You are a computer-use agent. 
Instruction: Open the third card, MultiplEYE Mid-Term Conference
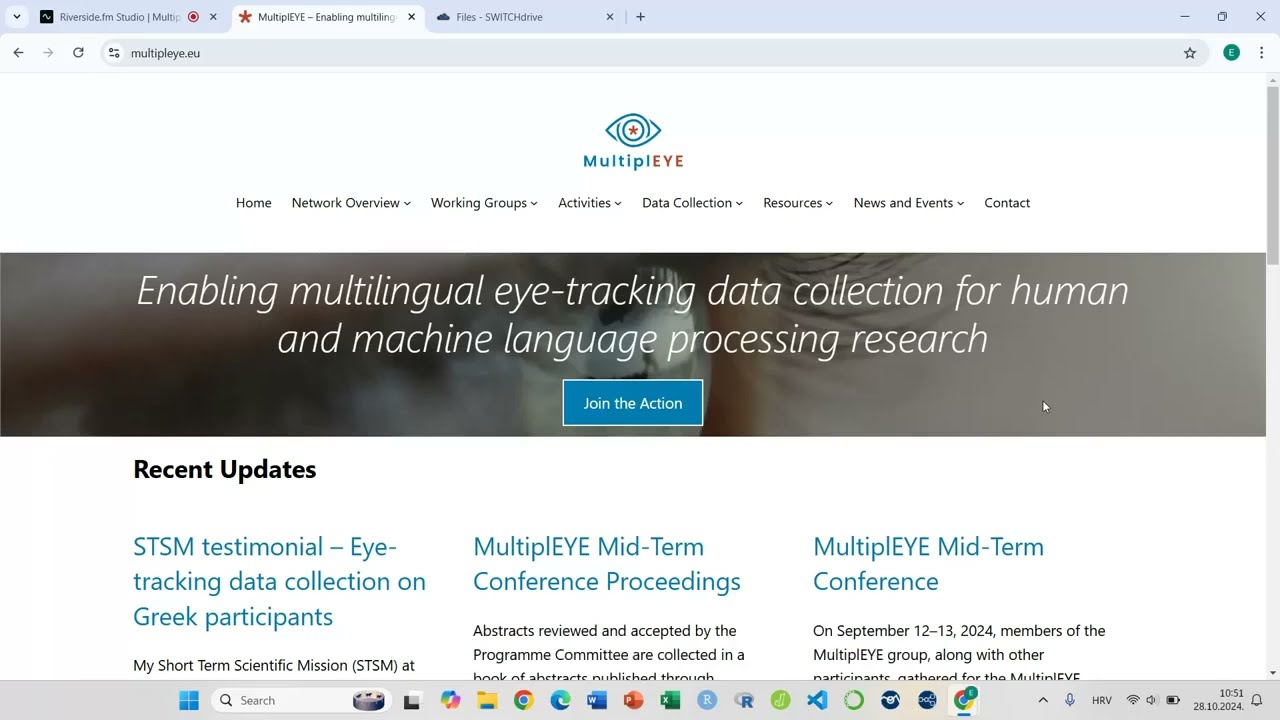coord(928,564)
